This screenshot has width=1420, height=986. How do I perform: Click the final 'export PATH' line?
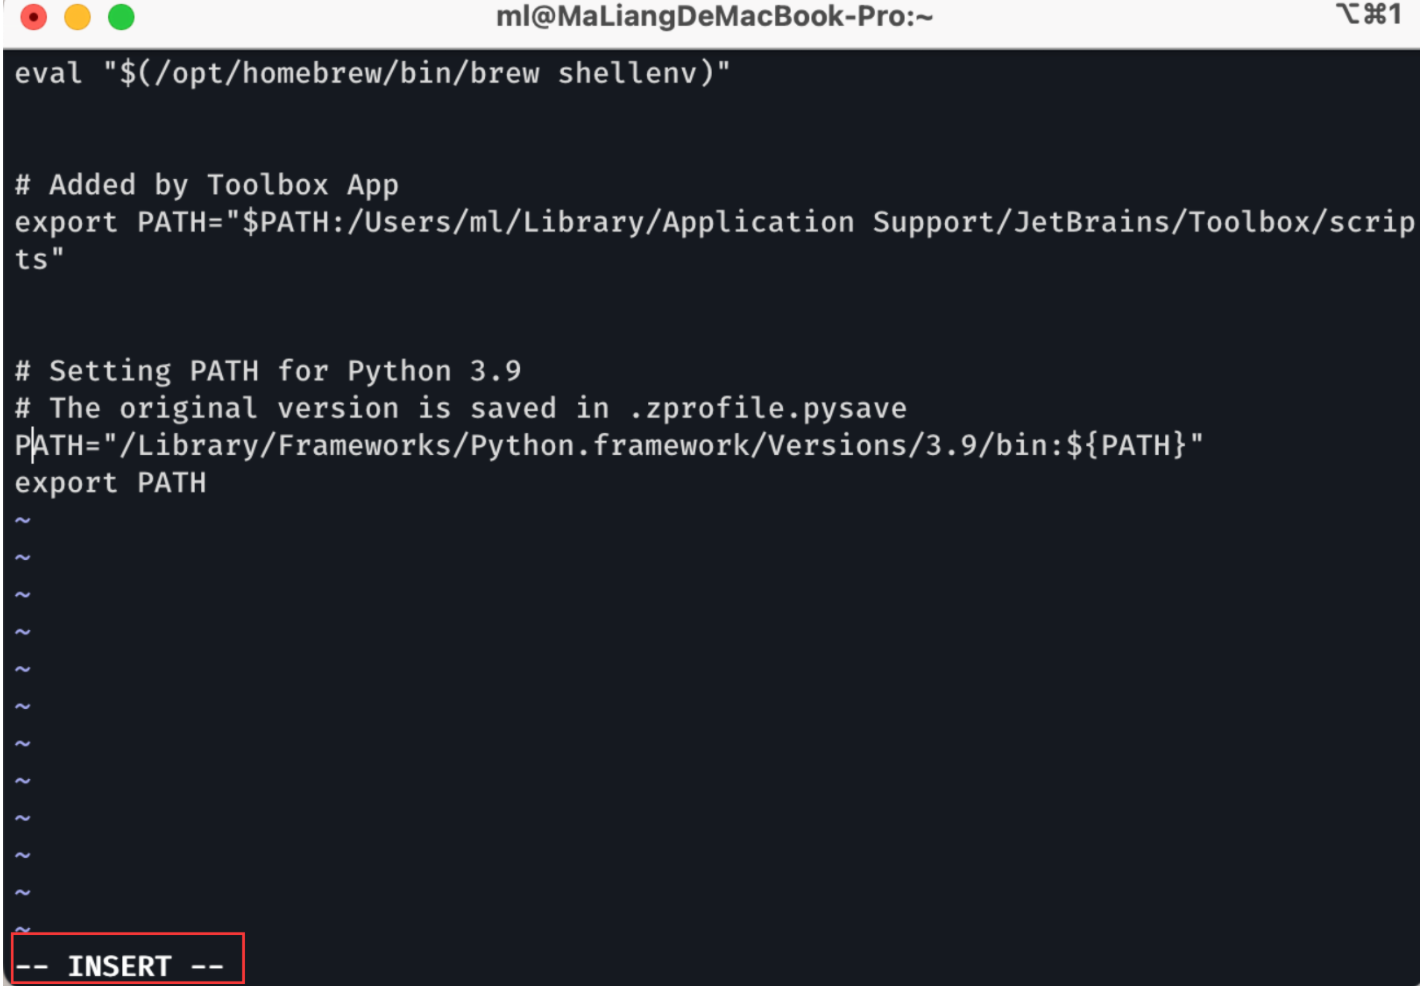pyautogui.click(x=110, y=483)
